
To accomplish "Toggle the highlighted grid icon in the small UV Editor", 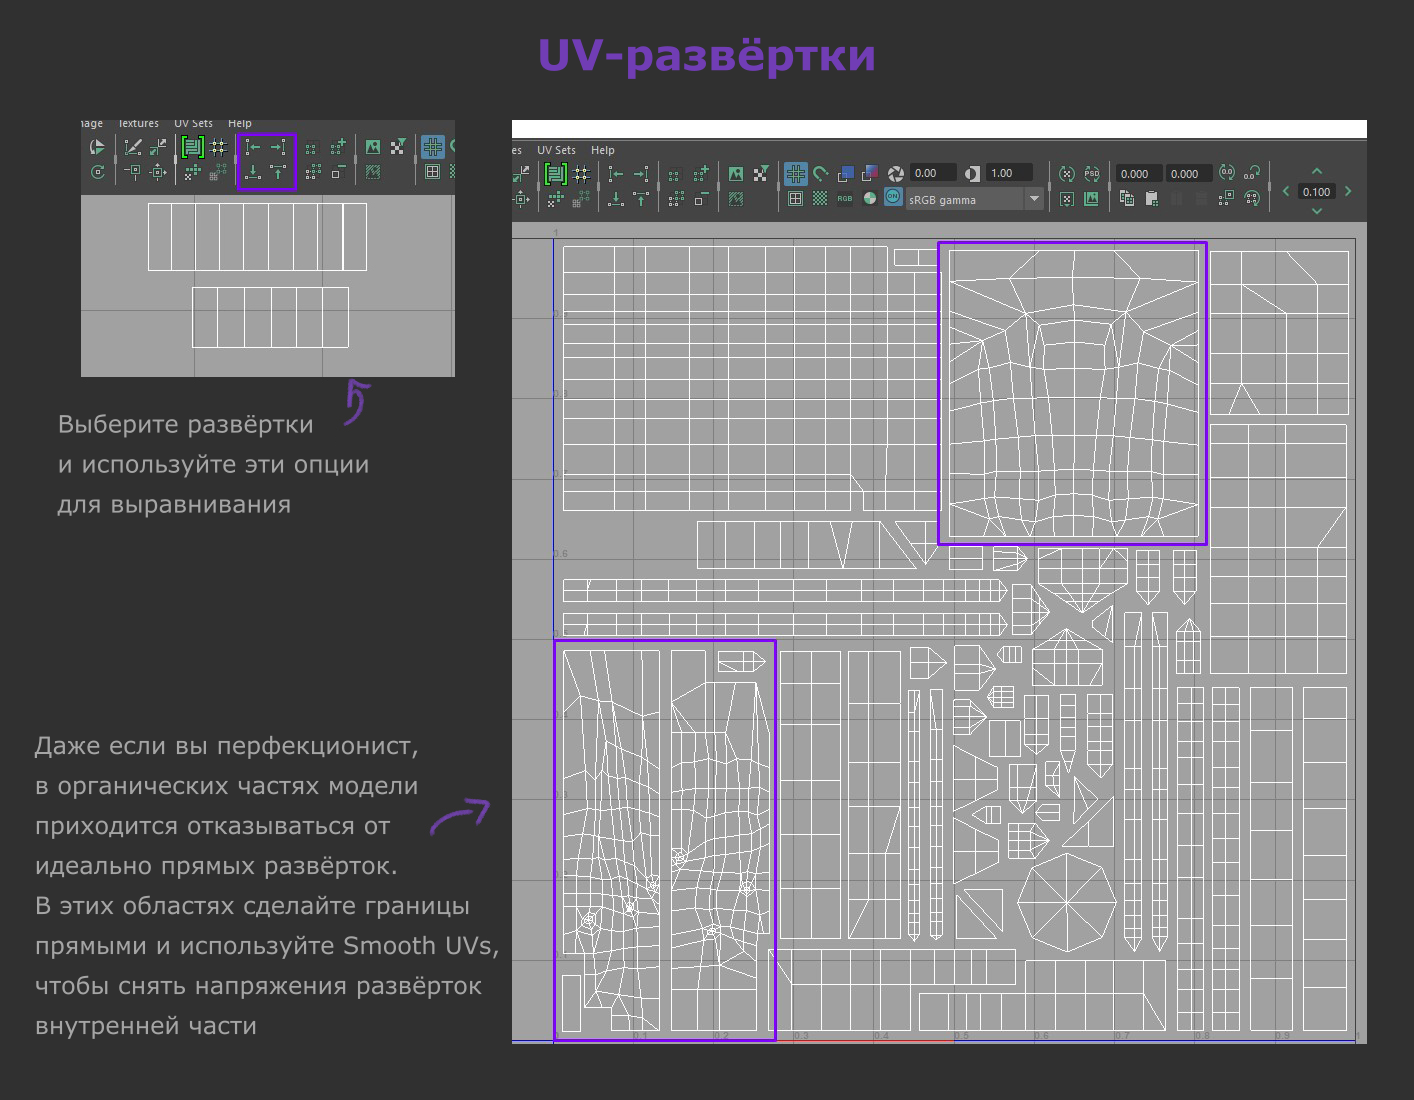I will point(432,147).
